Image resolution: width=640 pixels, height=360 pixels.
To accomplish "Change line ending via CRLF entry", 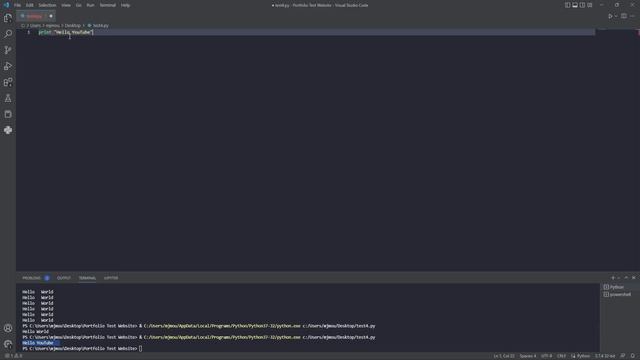I will pyautogui.click(x=562, y=356).
